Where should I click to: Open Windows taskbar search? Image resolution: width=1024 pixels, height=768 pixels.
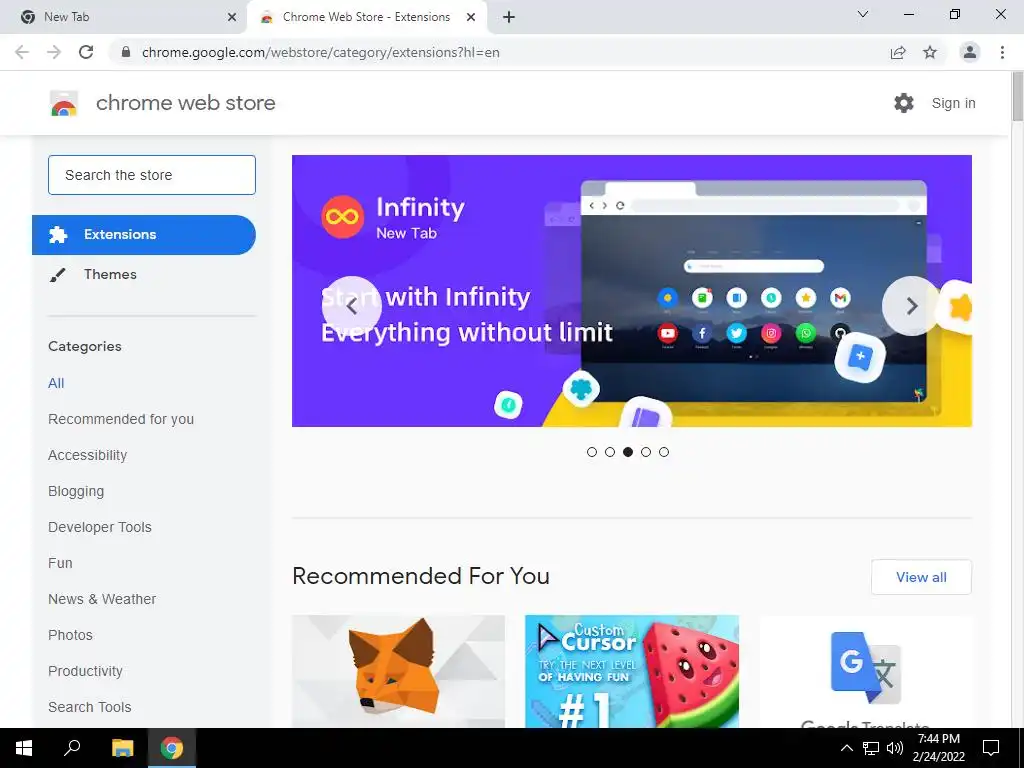[72, 748]
